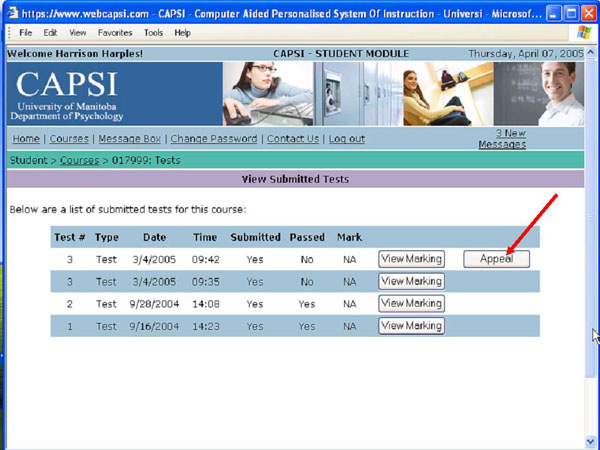The height and width of the screenshot is (450, 600).
Task: Open the Help menu
Action: pos(183,33)
